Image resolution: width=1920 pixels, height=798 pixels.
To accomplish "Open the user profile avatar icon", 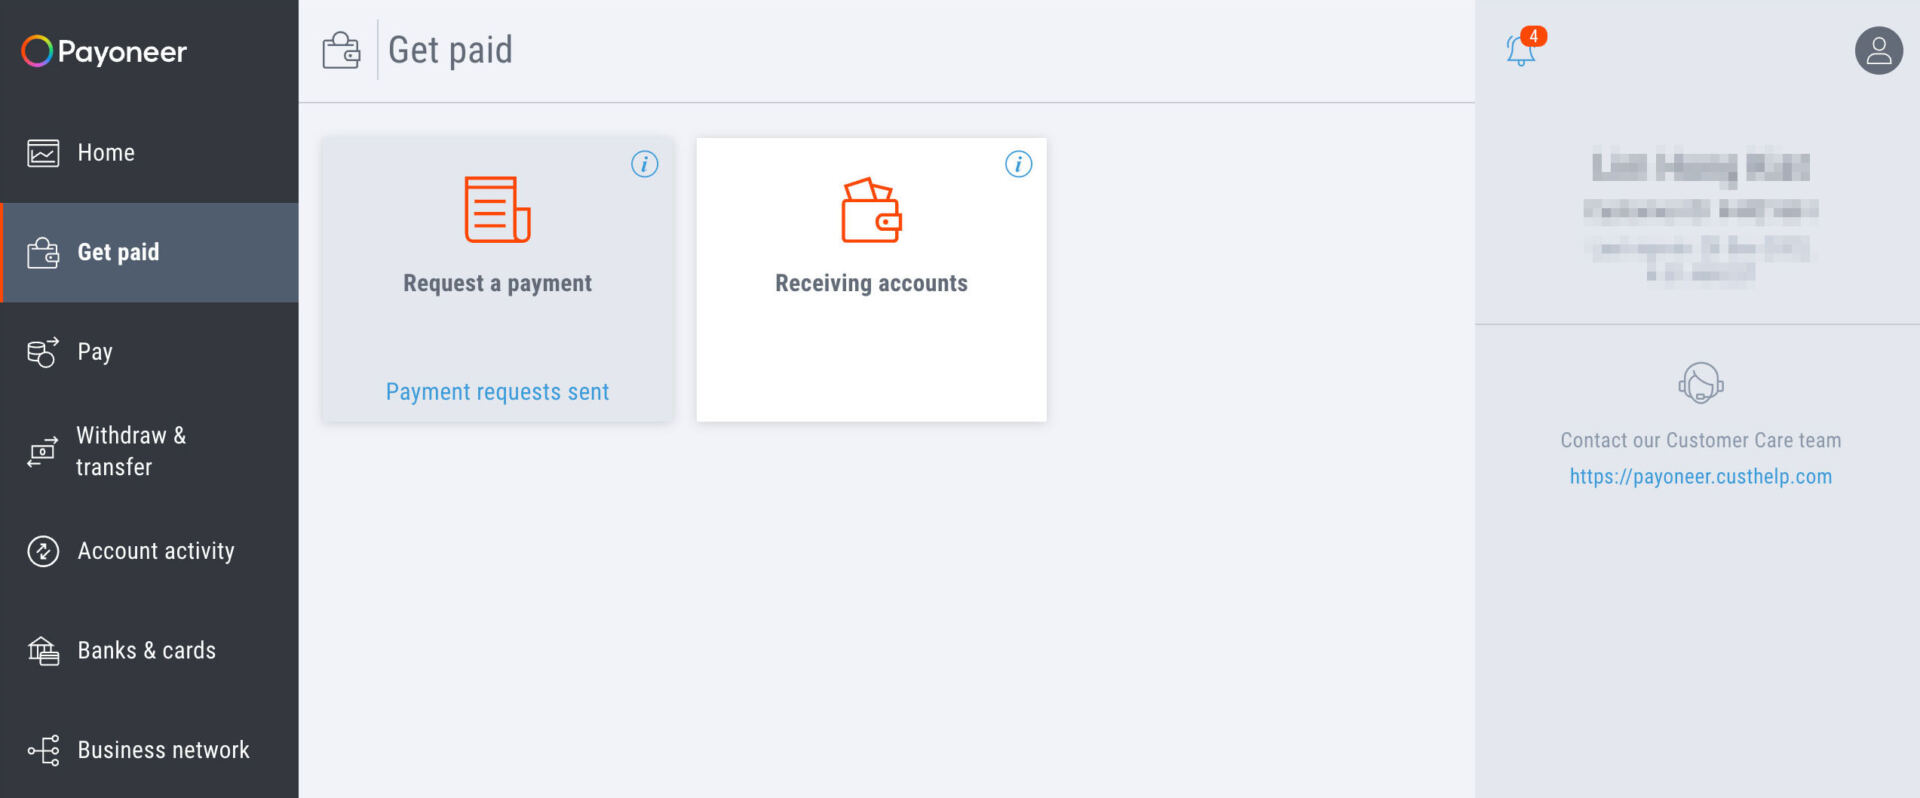I will click(1878, 50).
